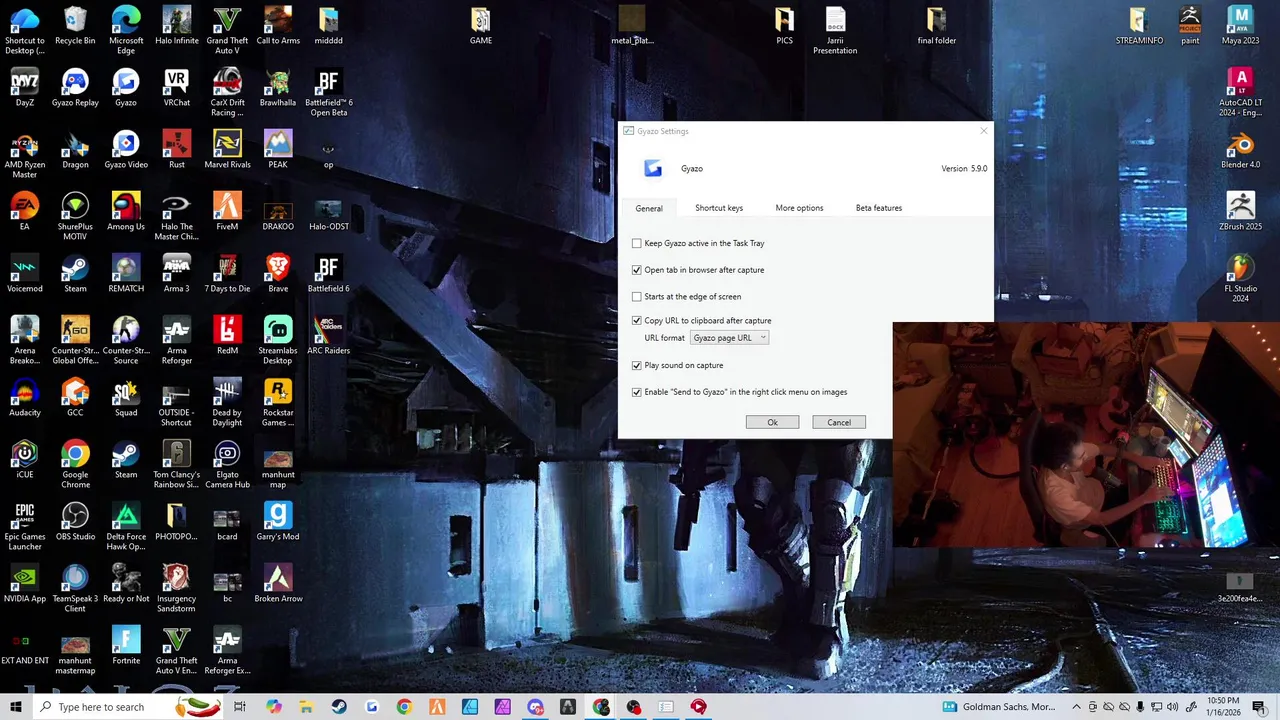
Task: Select the FL Studio 2024 desktop icon
Action: pyautogui.click(x=1241, y=279)
